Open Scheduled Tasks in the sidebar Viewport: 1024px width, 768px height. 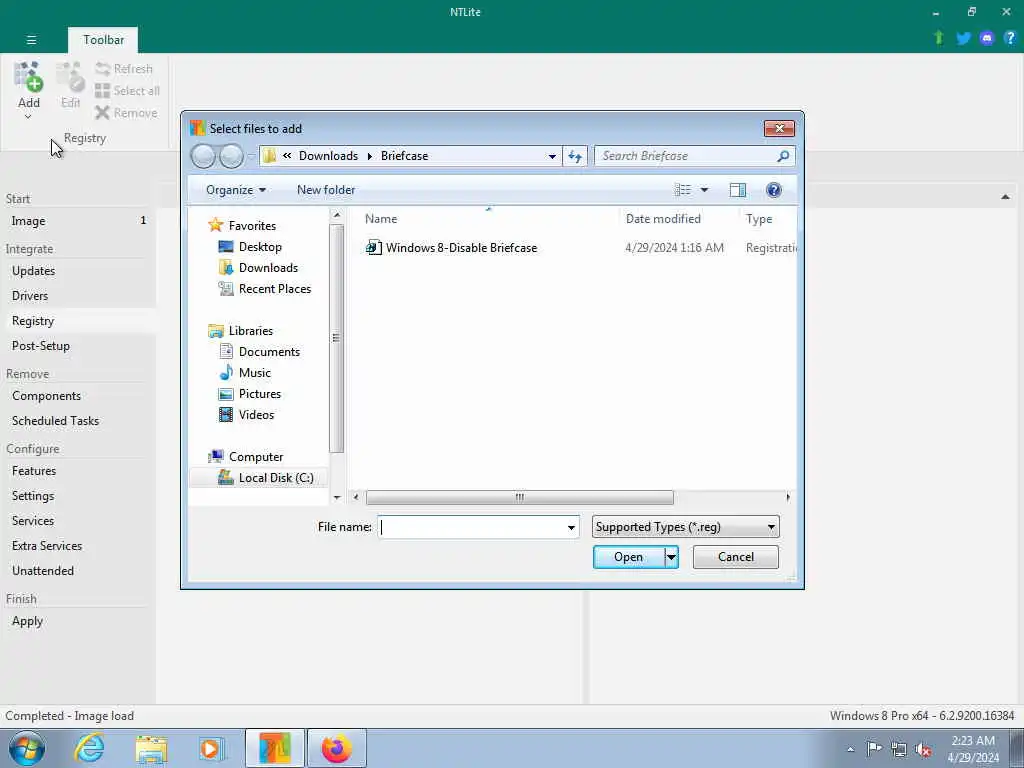tap(78, 421)
